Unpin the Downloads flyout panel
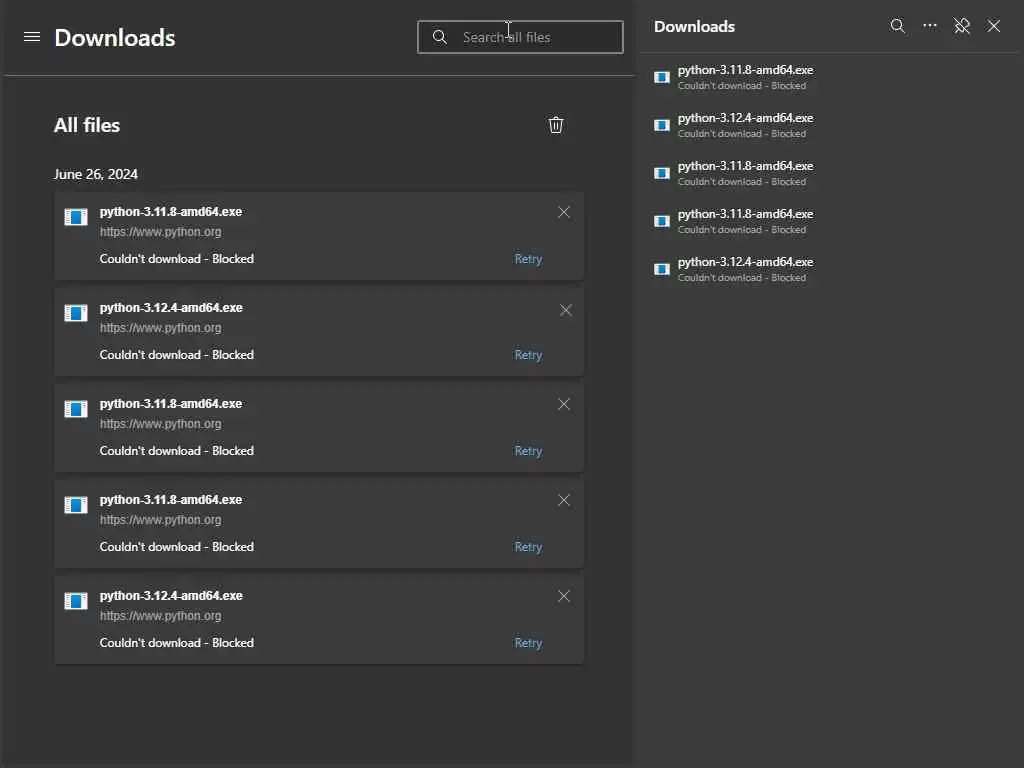The image size is (1024, 768). [962, 26]
